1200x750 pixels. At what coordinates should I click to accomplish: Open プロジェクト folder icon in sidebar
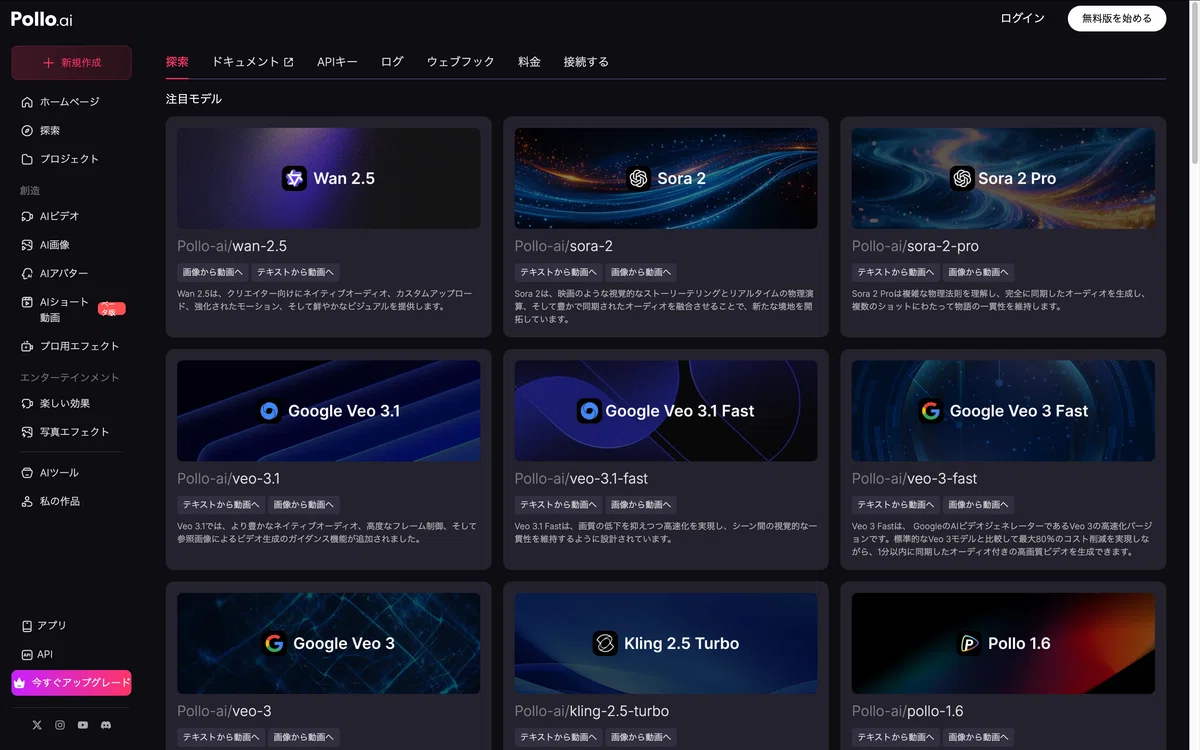coord(27,159)
